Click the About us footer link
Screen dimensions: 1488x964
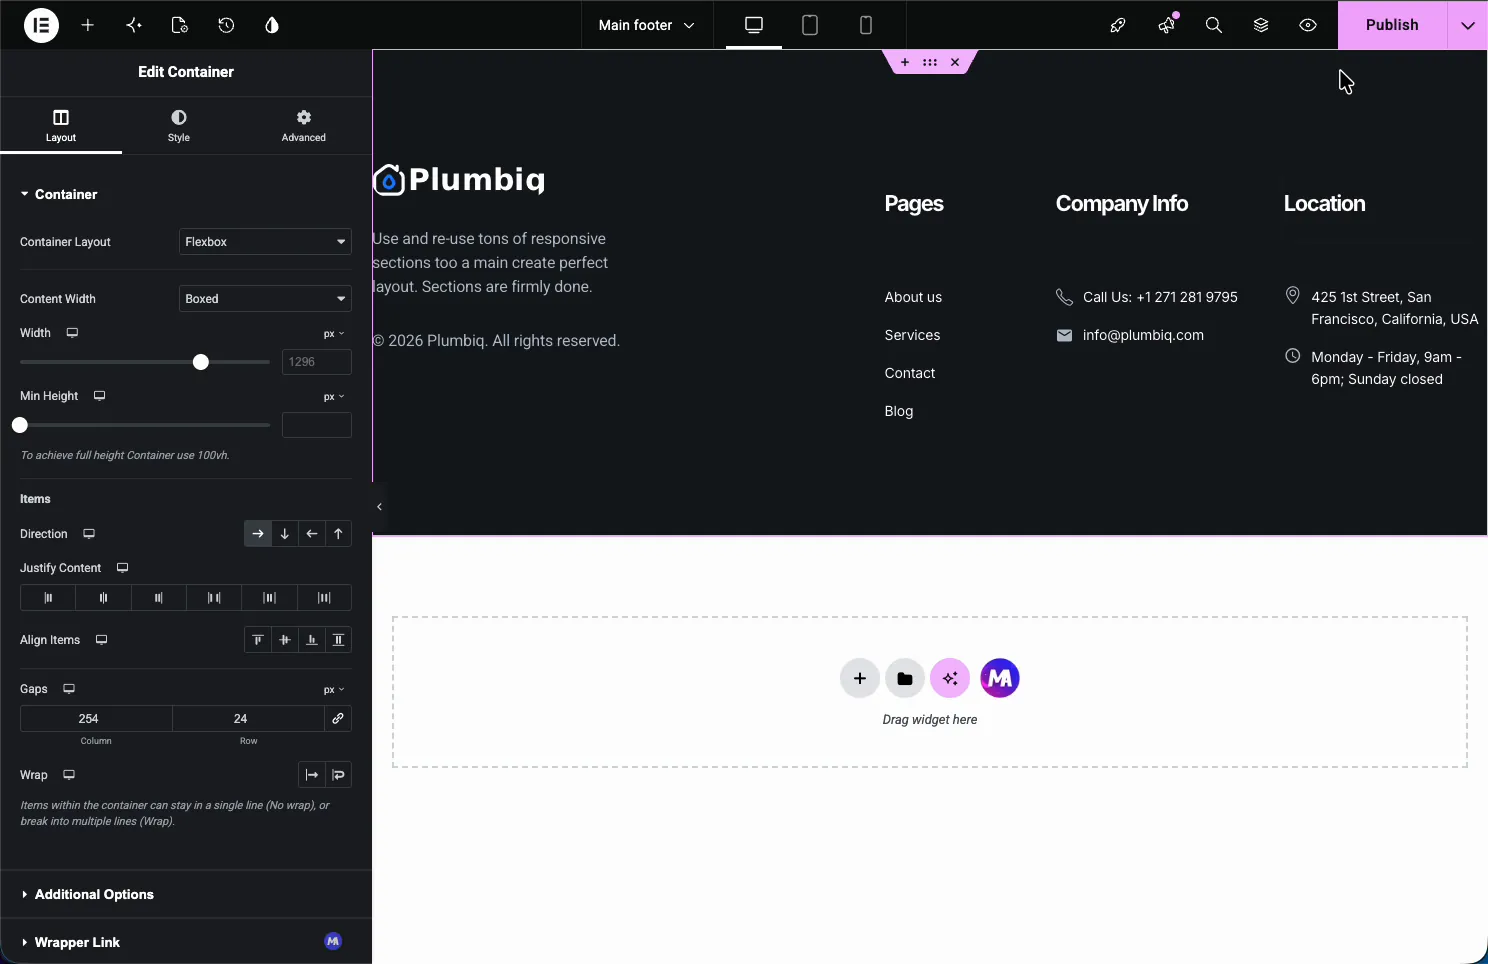[913, 297]
